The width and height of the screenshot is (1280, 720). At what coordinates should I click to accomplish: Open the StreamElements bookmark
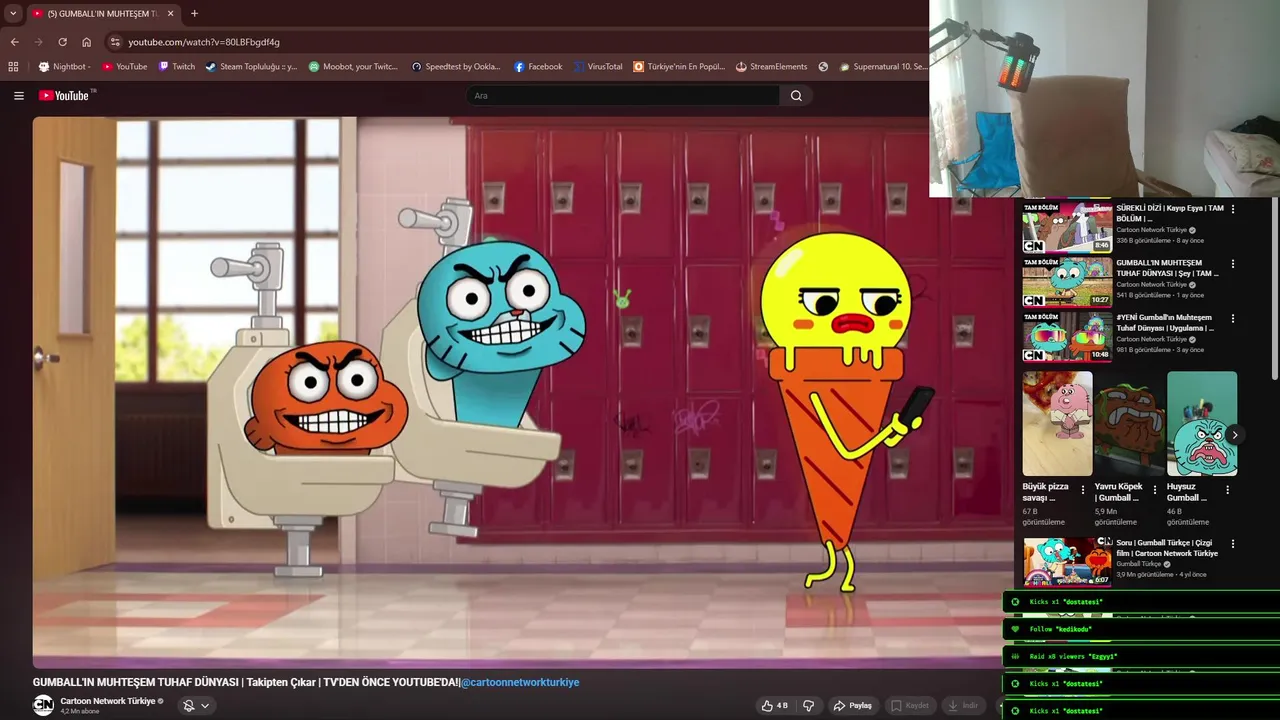pos(771,67)
